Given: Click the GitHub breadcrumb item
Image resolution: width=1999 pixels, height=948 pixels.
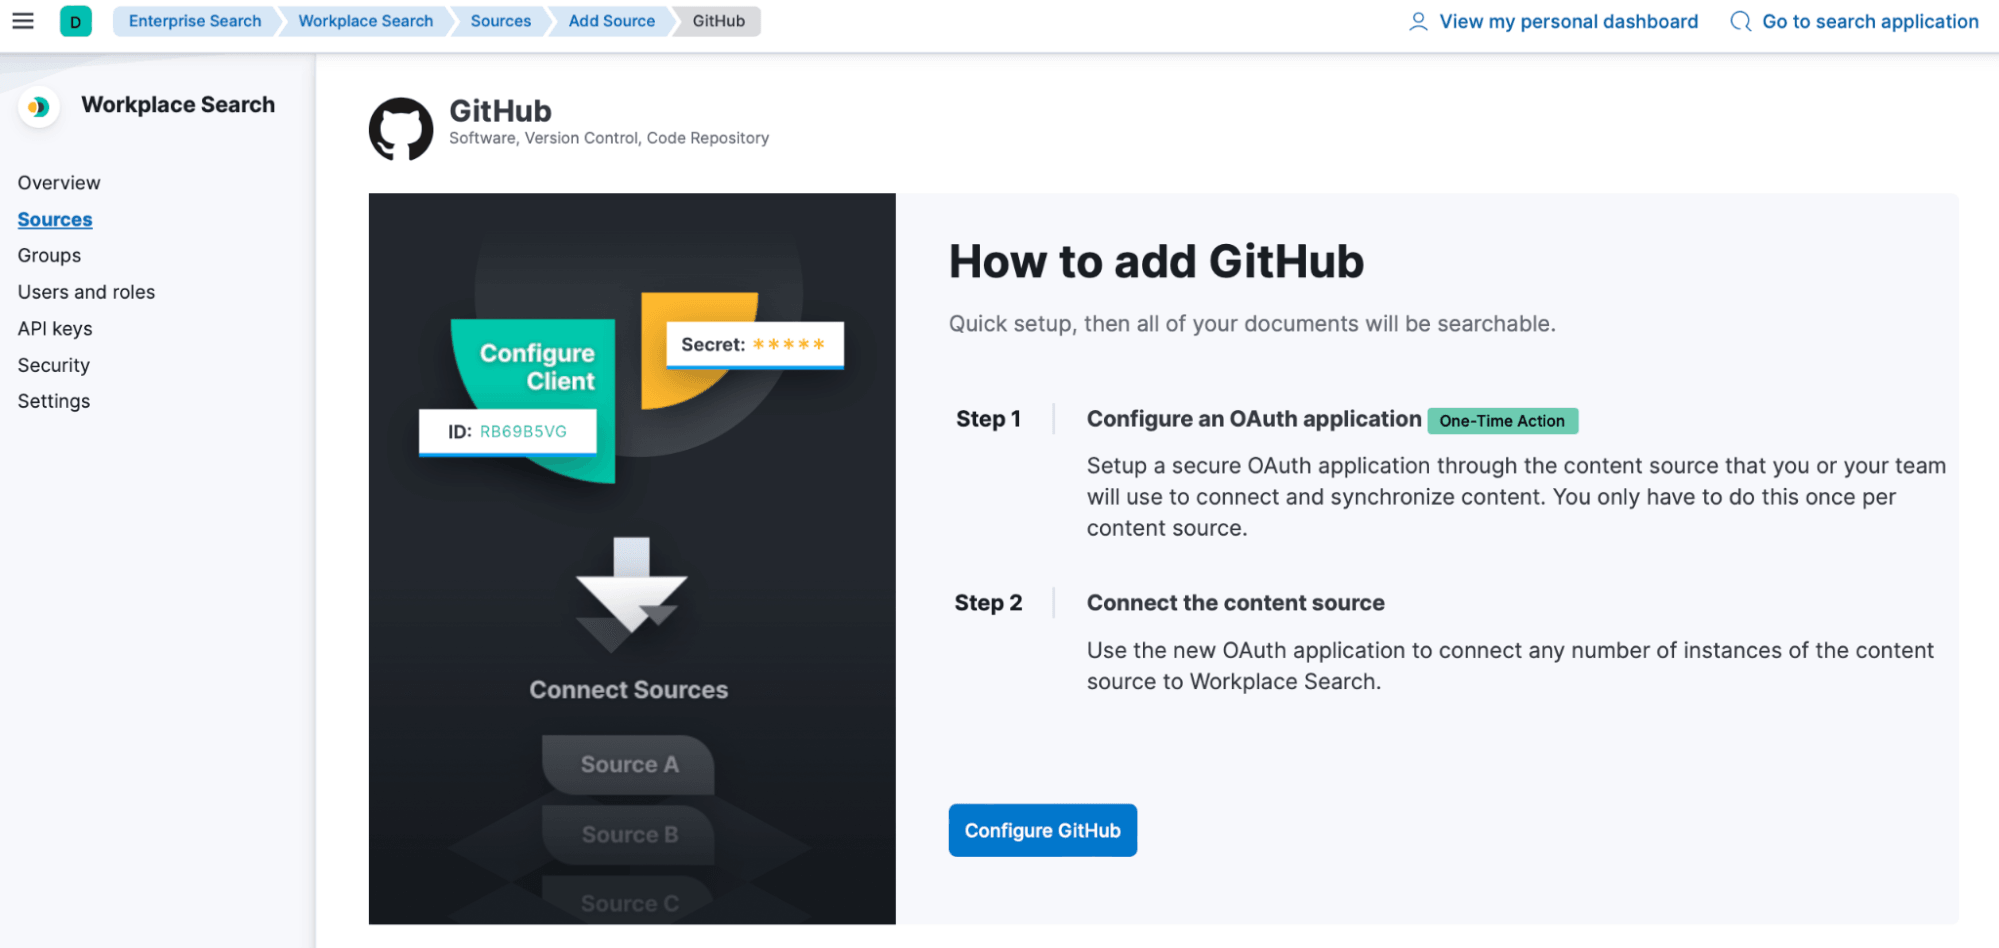Looking at the screenshot, I should [x=719, y=21].
